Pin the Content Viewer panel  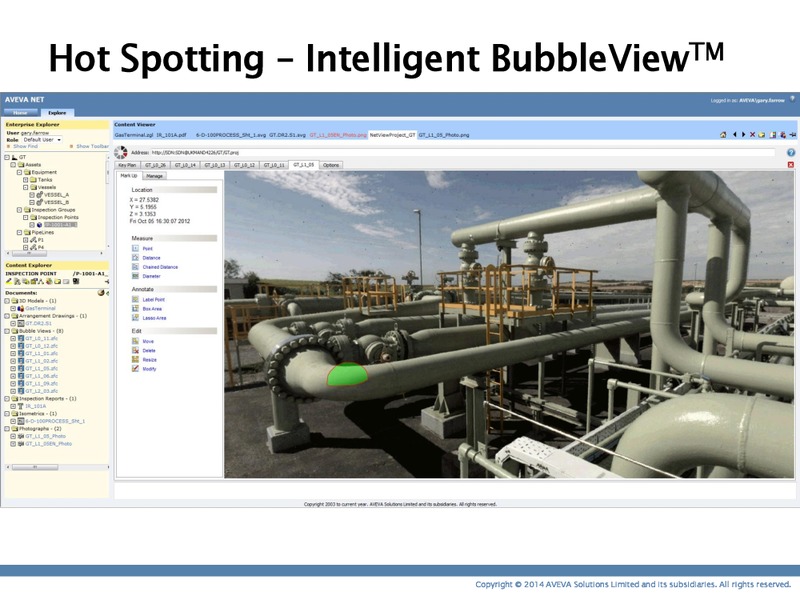792,135
